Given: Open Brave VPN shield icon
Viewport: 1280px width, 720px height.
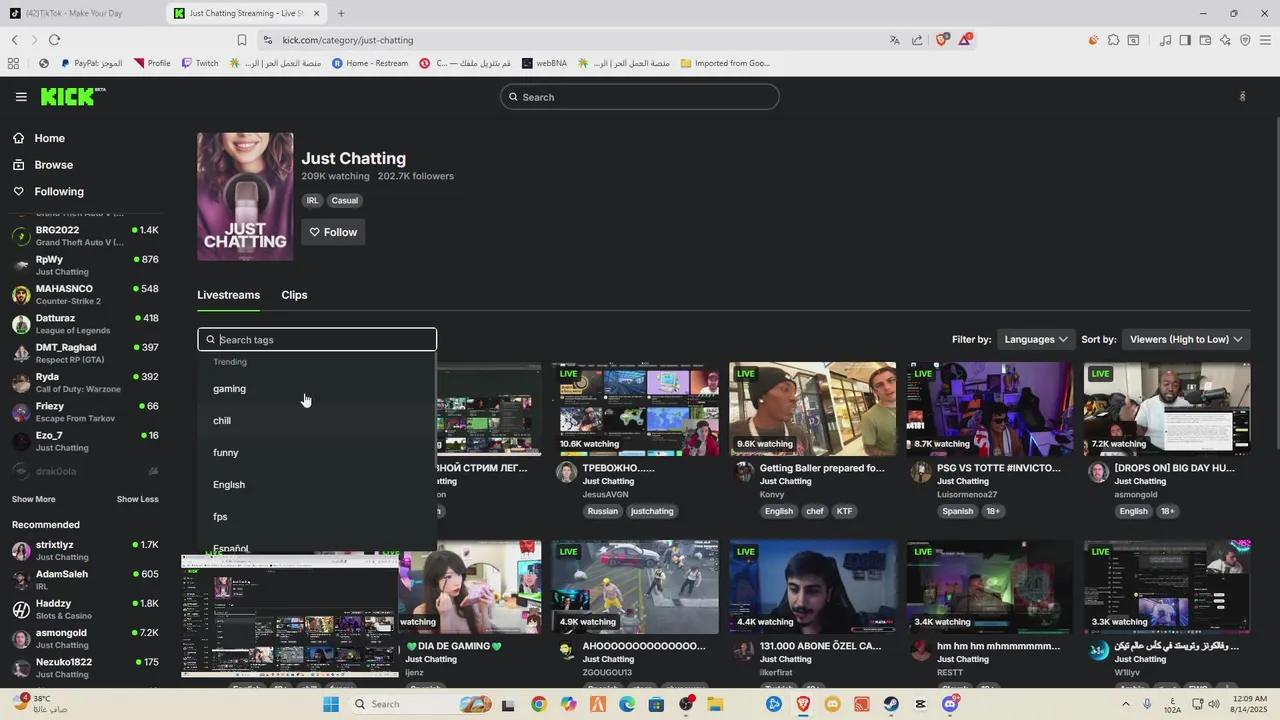Looking at the screenshot, I should click(x=1245, y=40).
